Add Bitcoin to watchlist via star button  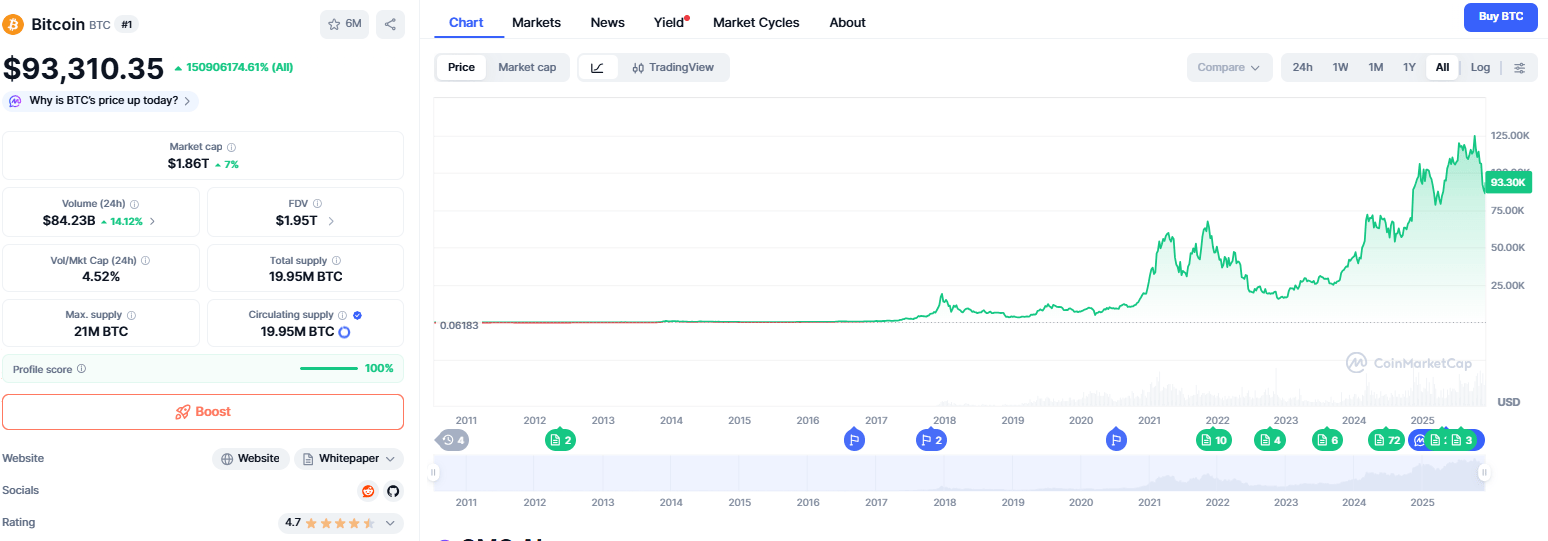[x=345, y=24]
